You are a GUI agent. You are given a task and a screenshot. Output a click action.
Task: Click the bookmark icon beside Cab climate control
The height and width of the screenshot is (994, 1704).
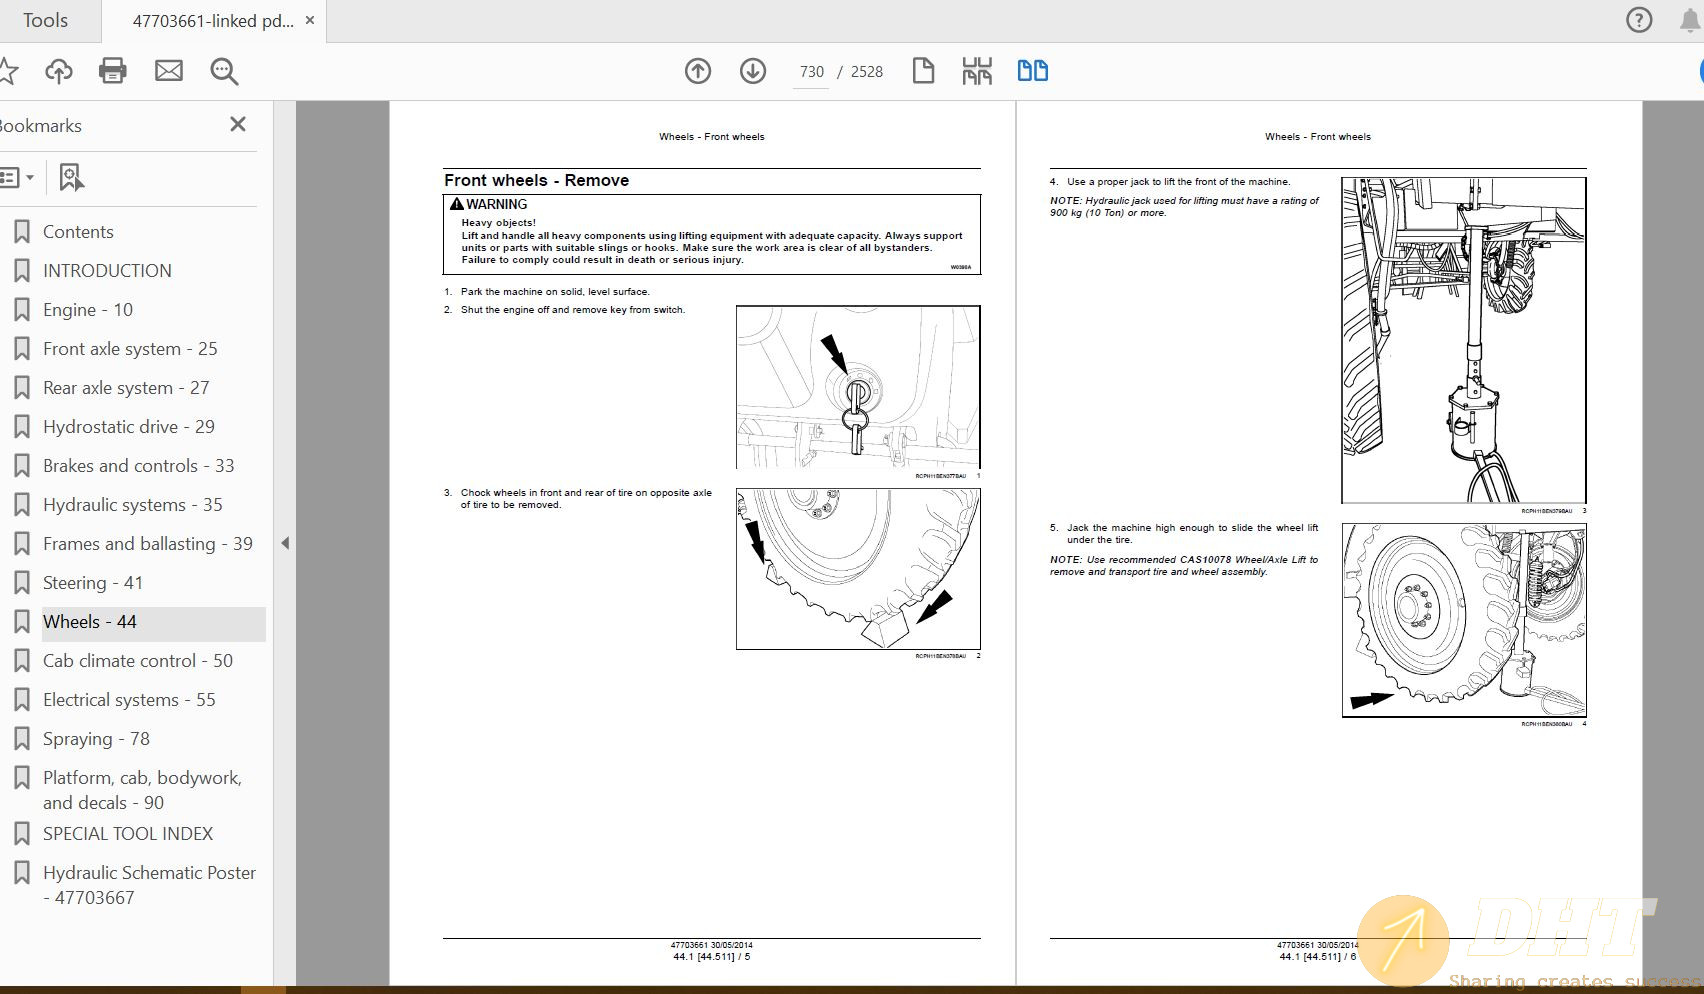click(21, 661)
